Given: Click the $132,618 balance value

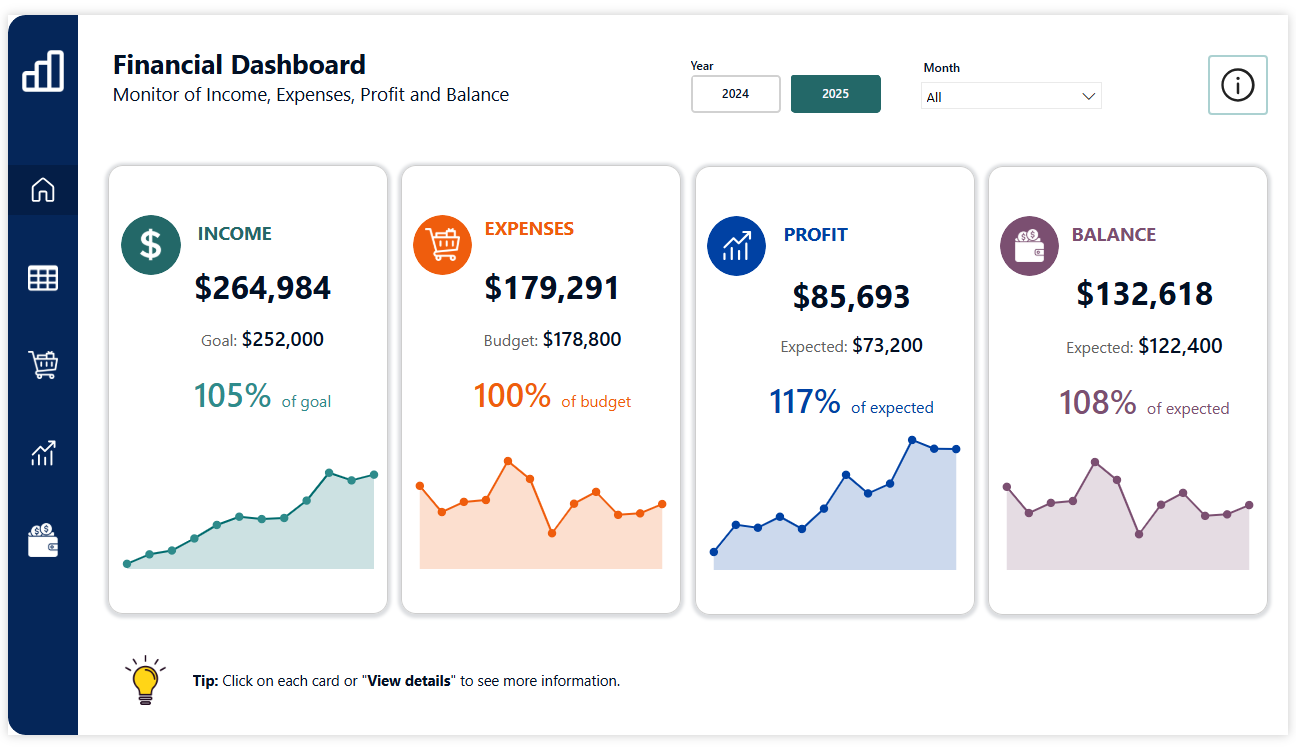Looking at the screenshot, I should pos(1145,294).
